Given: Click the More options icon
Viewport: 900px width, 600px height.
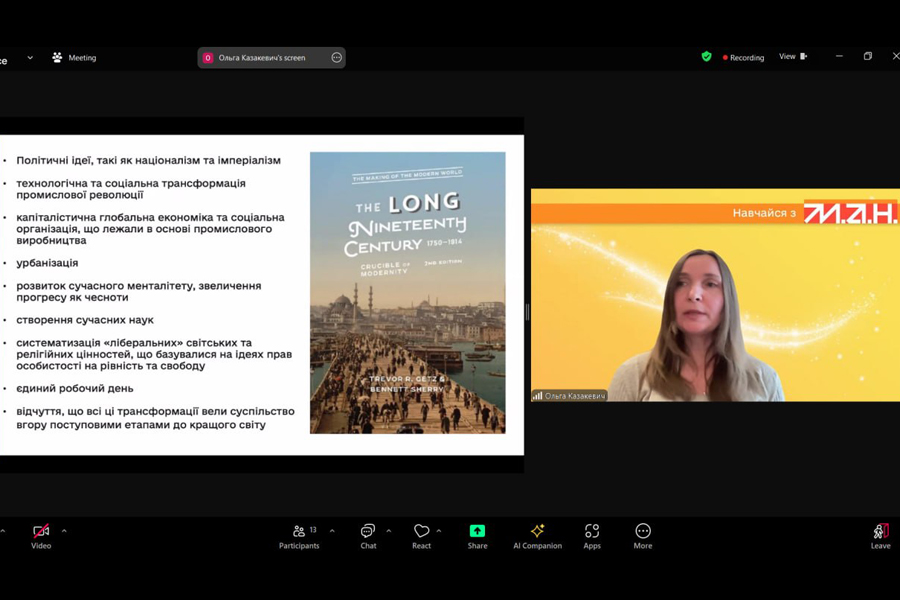Looking at the screenshot, I should click(x=642, y=532).
